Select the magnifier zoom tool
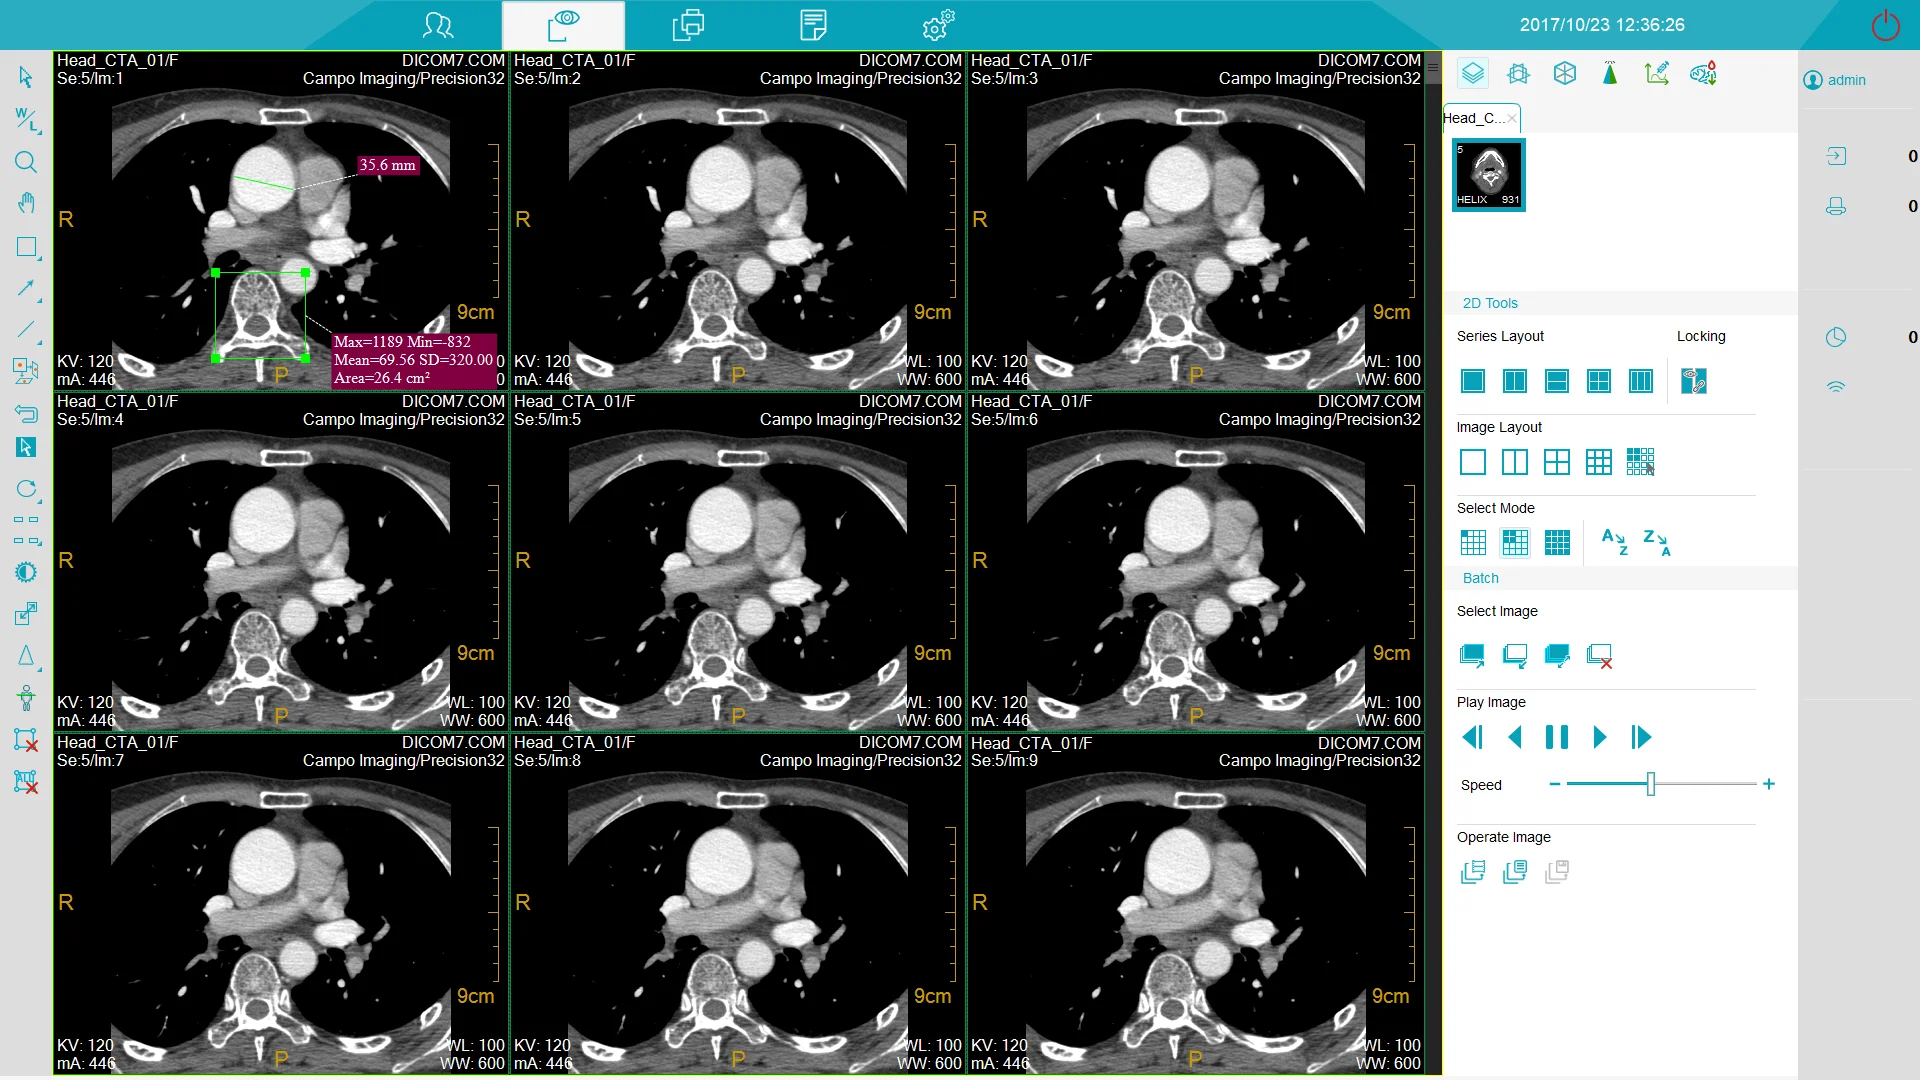 [26, 162]
